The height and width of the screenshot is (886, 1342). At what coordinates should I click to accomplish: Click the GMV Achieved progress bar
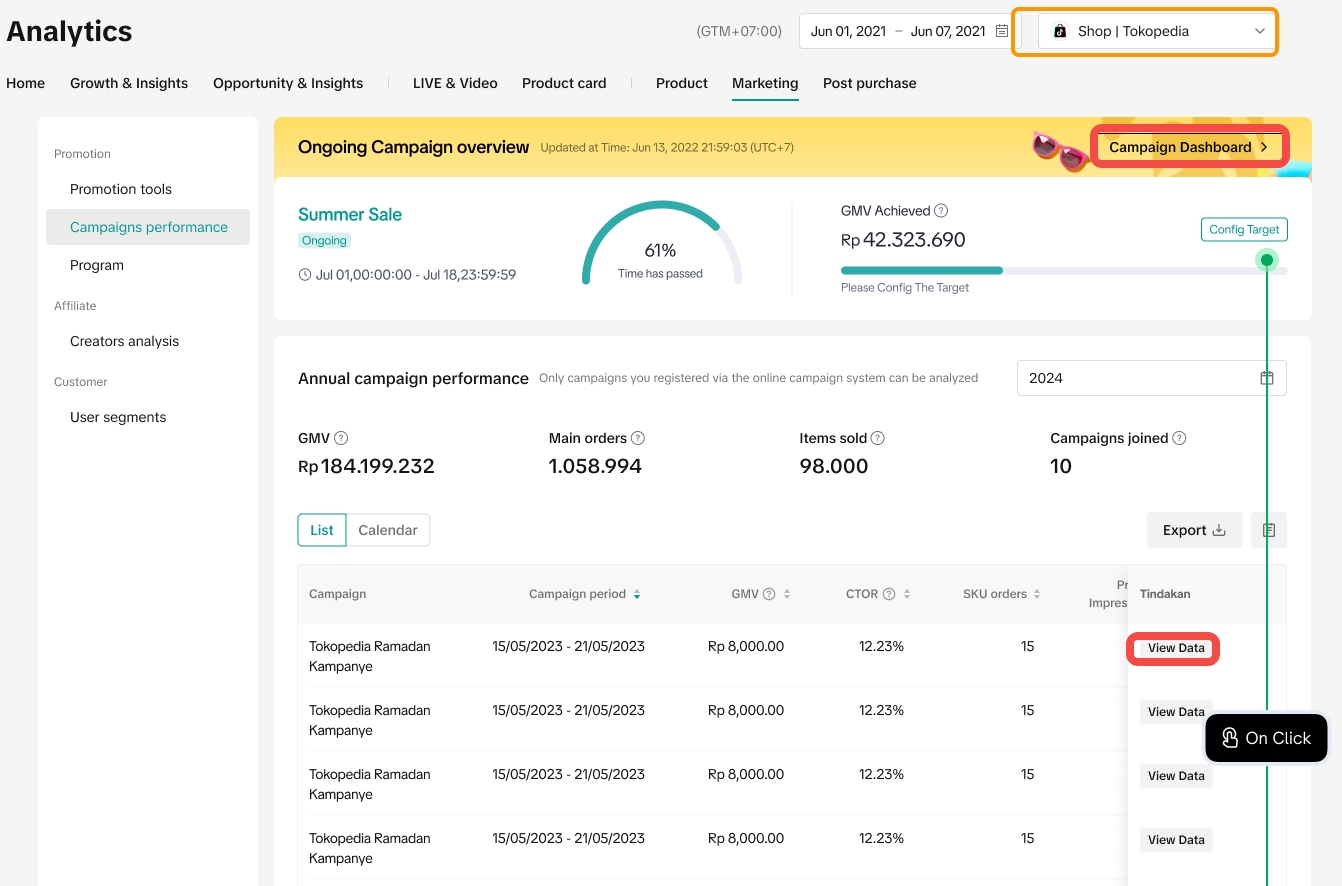(x=1063, y=270)
